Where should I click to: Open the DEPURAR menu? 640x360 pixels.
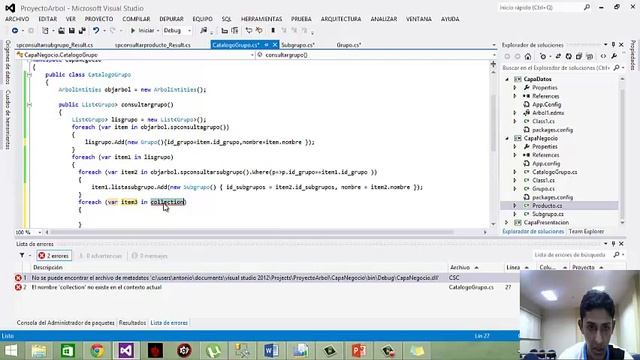coord(171,19)
